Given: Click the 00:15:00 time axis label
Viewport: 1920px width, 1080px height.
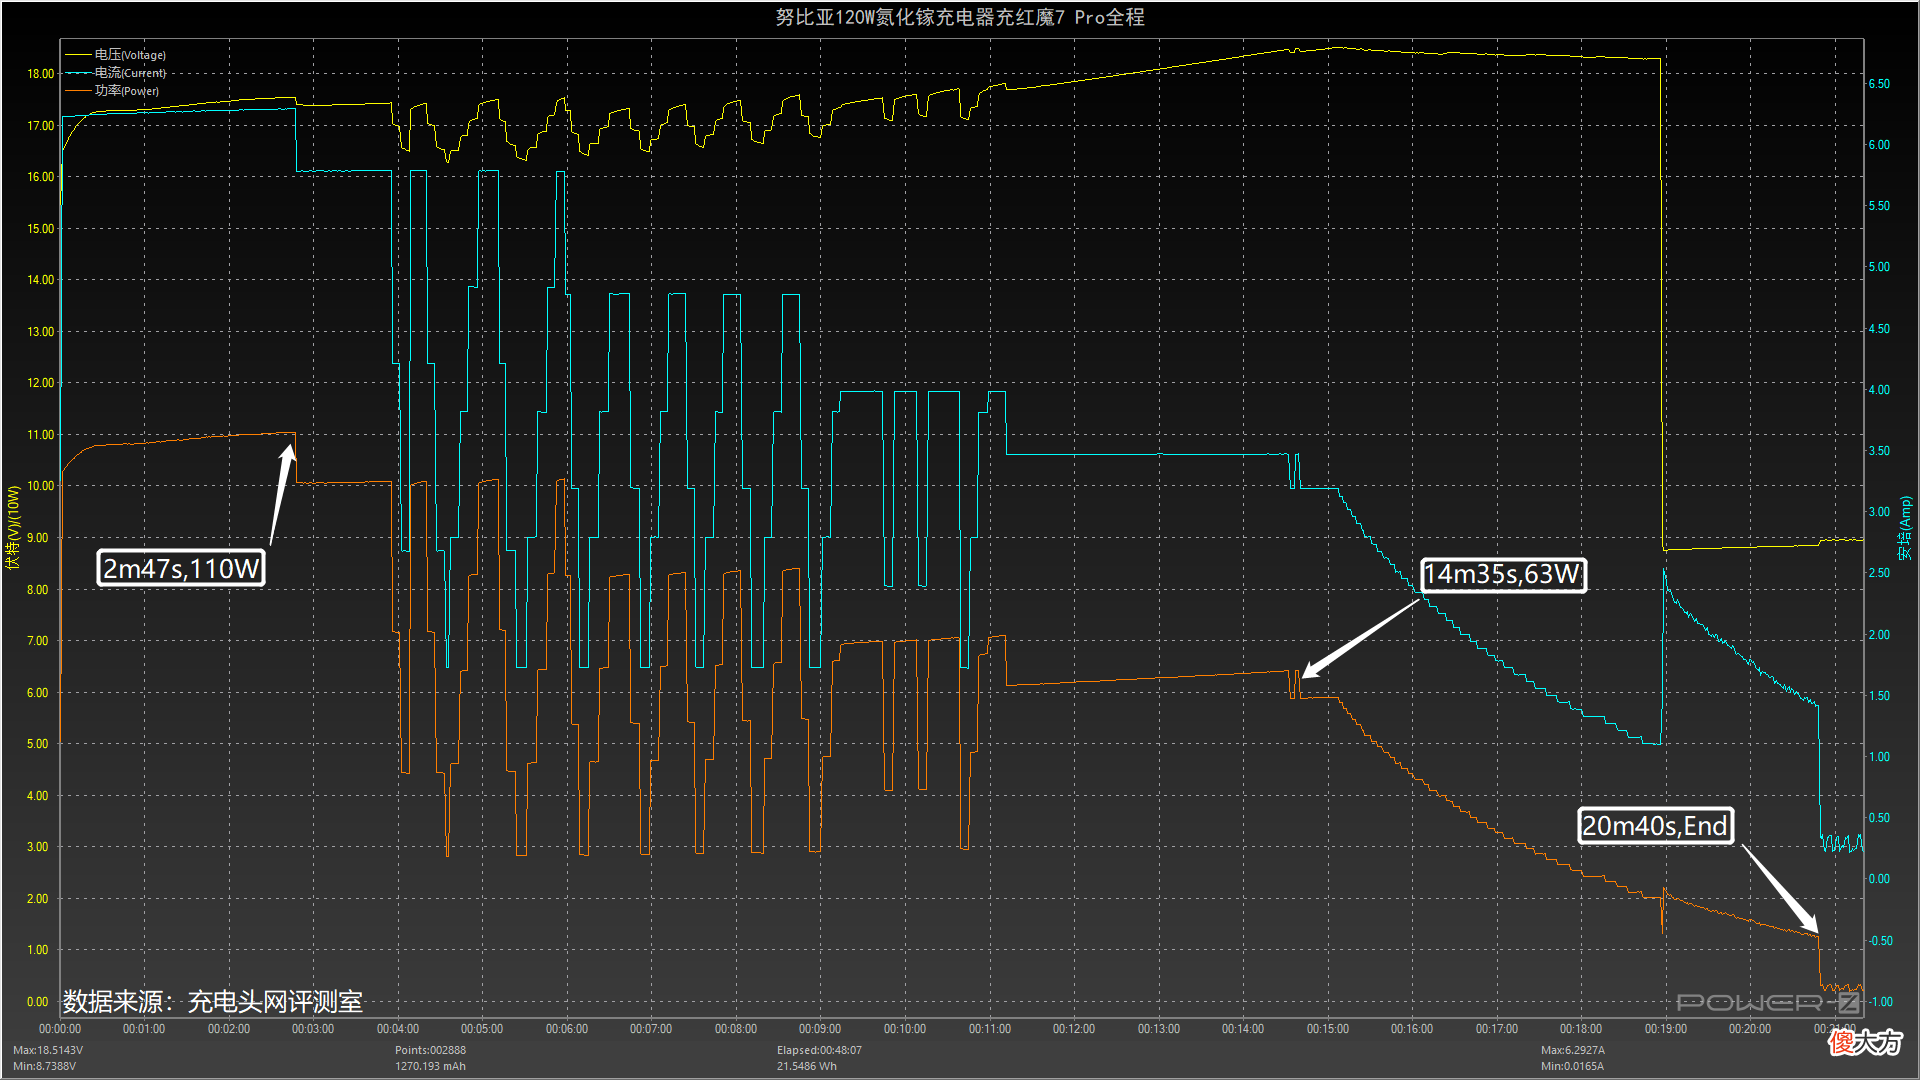Looking at the screenshot, I should [1328, 1029].
